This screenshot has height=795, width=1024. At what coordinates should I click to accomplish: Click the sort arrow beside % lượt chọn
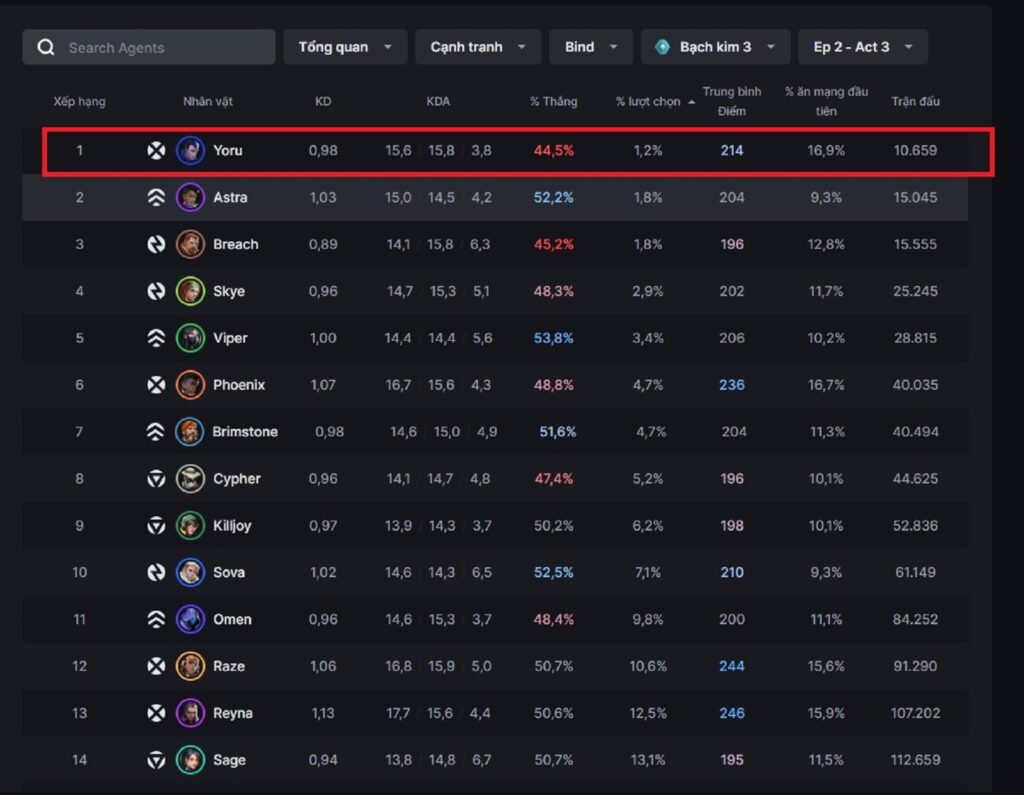691,102
